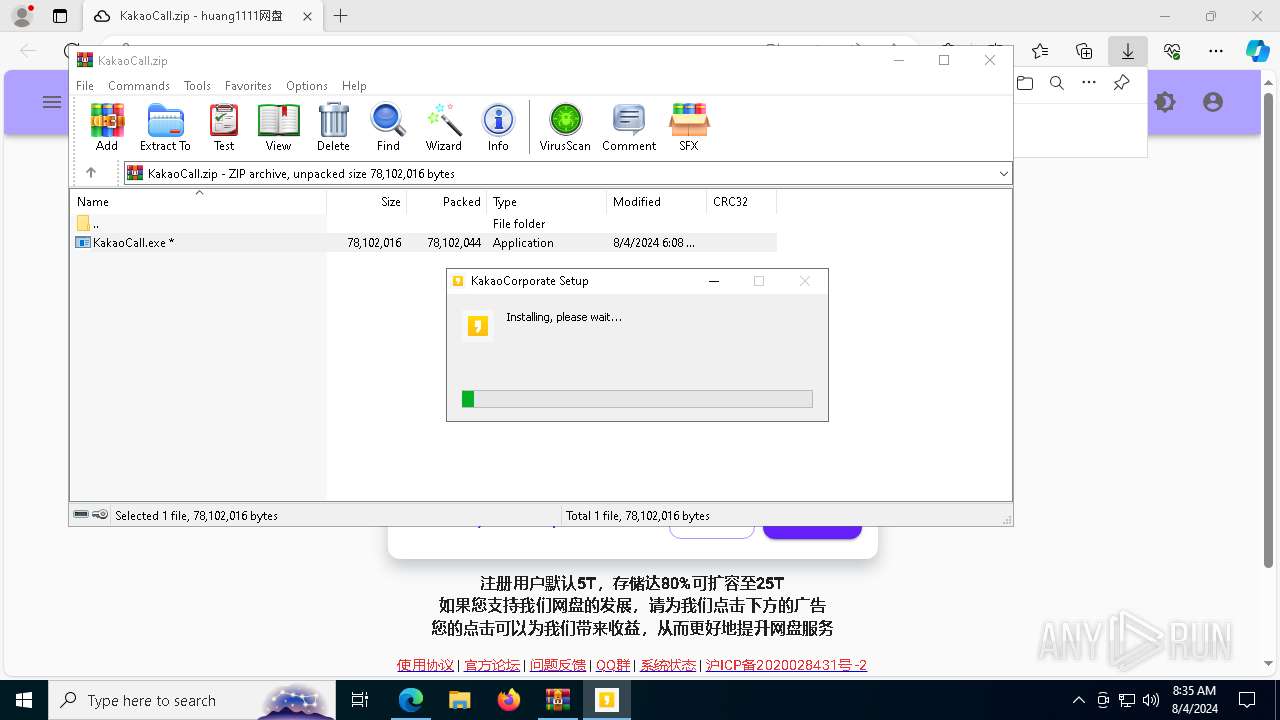Viewport: 1280px width, 720px height.
Task: Minimize the KakaoCorporate Setup dialog
Action: pyautogui.click(x=714, y=281)
